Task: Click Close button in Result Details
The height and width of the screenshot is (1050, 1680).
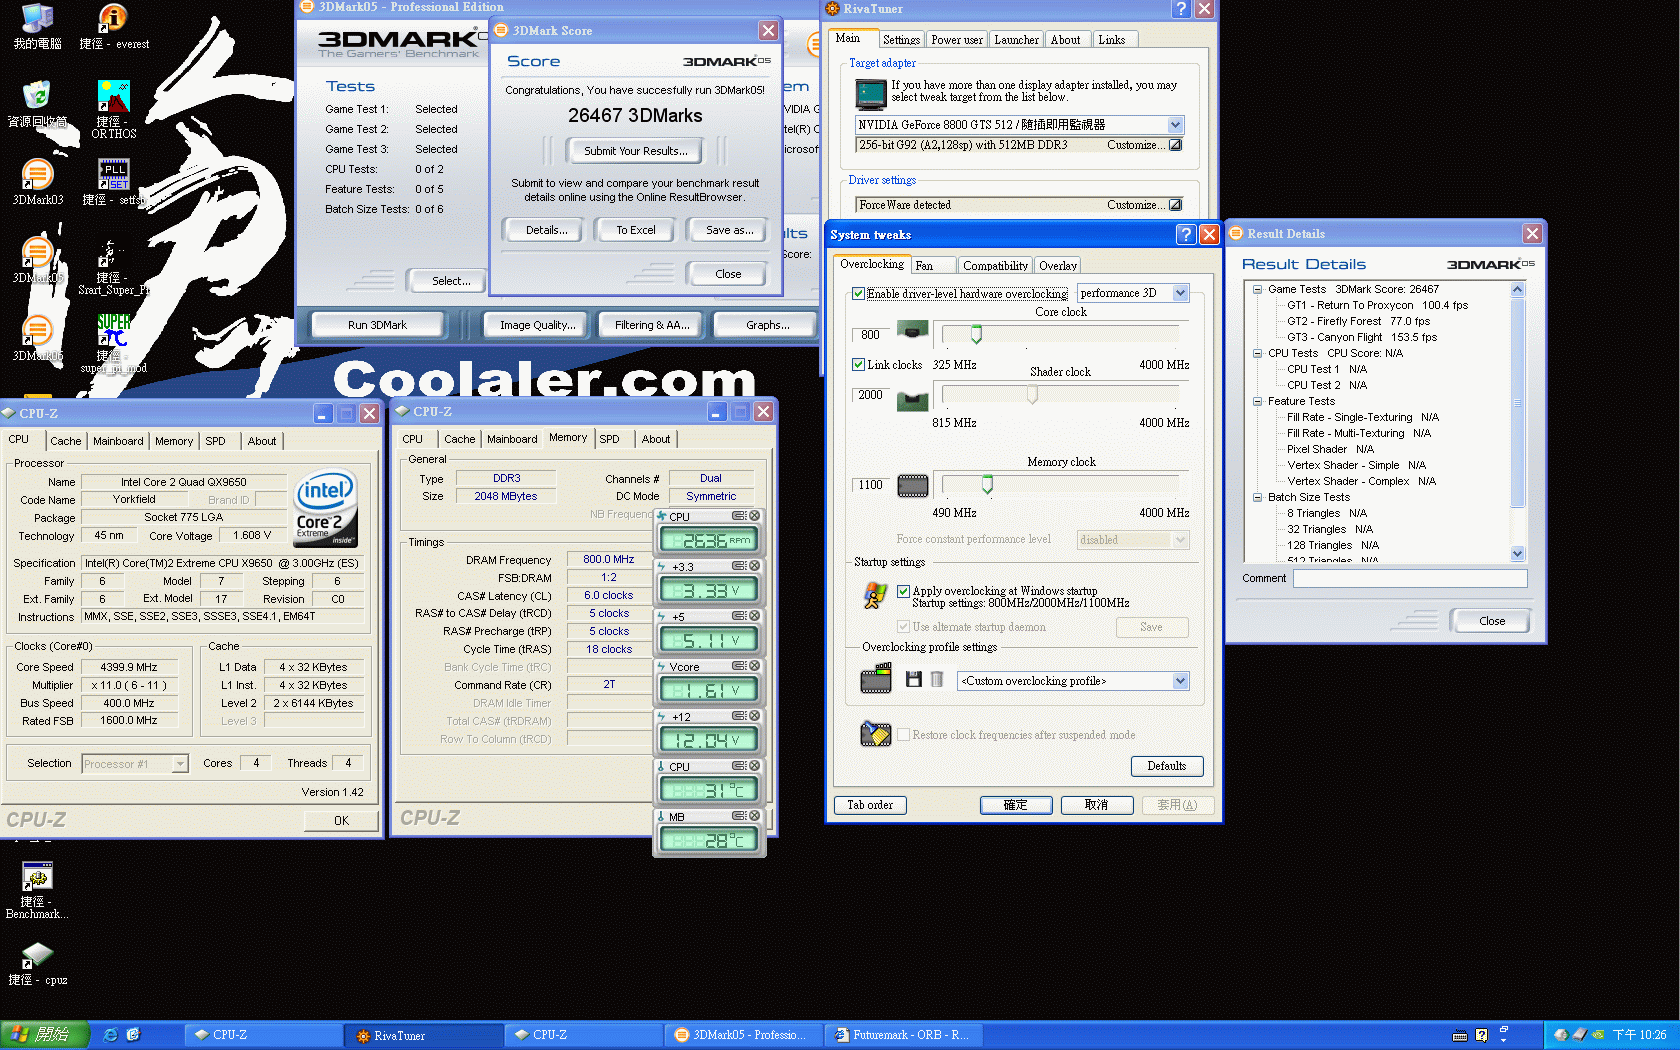Action: click(1491, 621)
